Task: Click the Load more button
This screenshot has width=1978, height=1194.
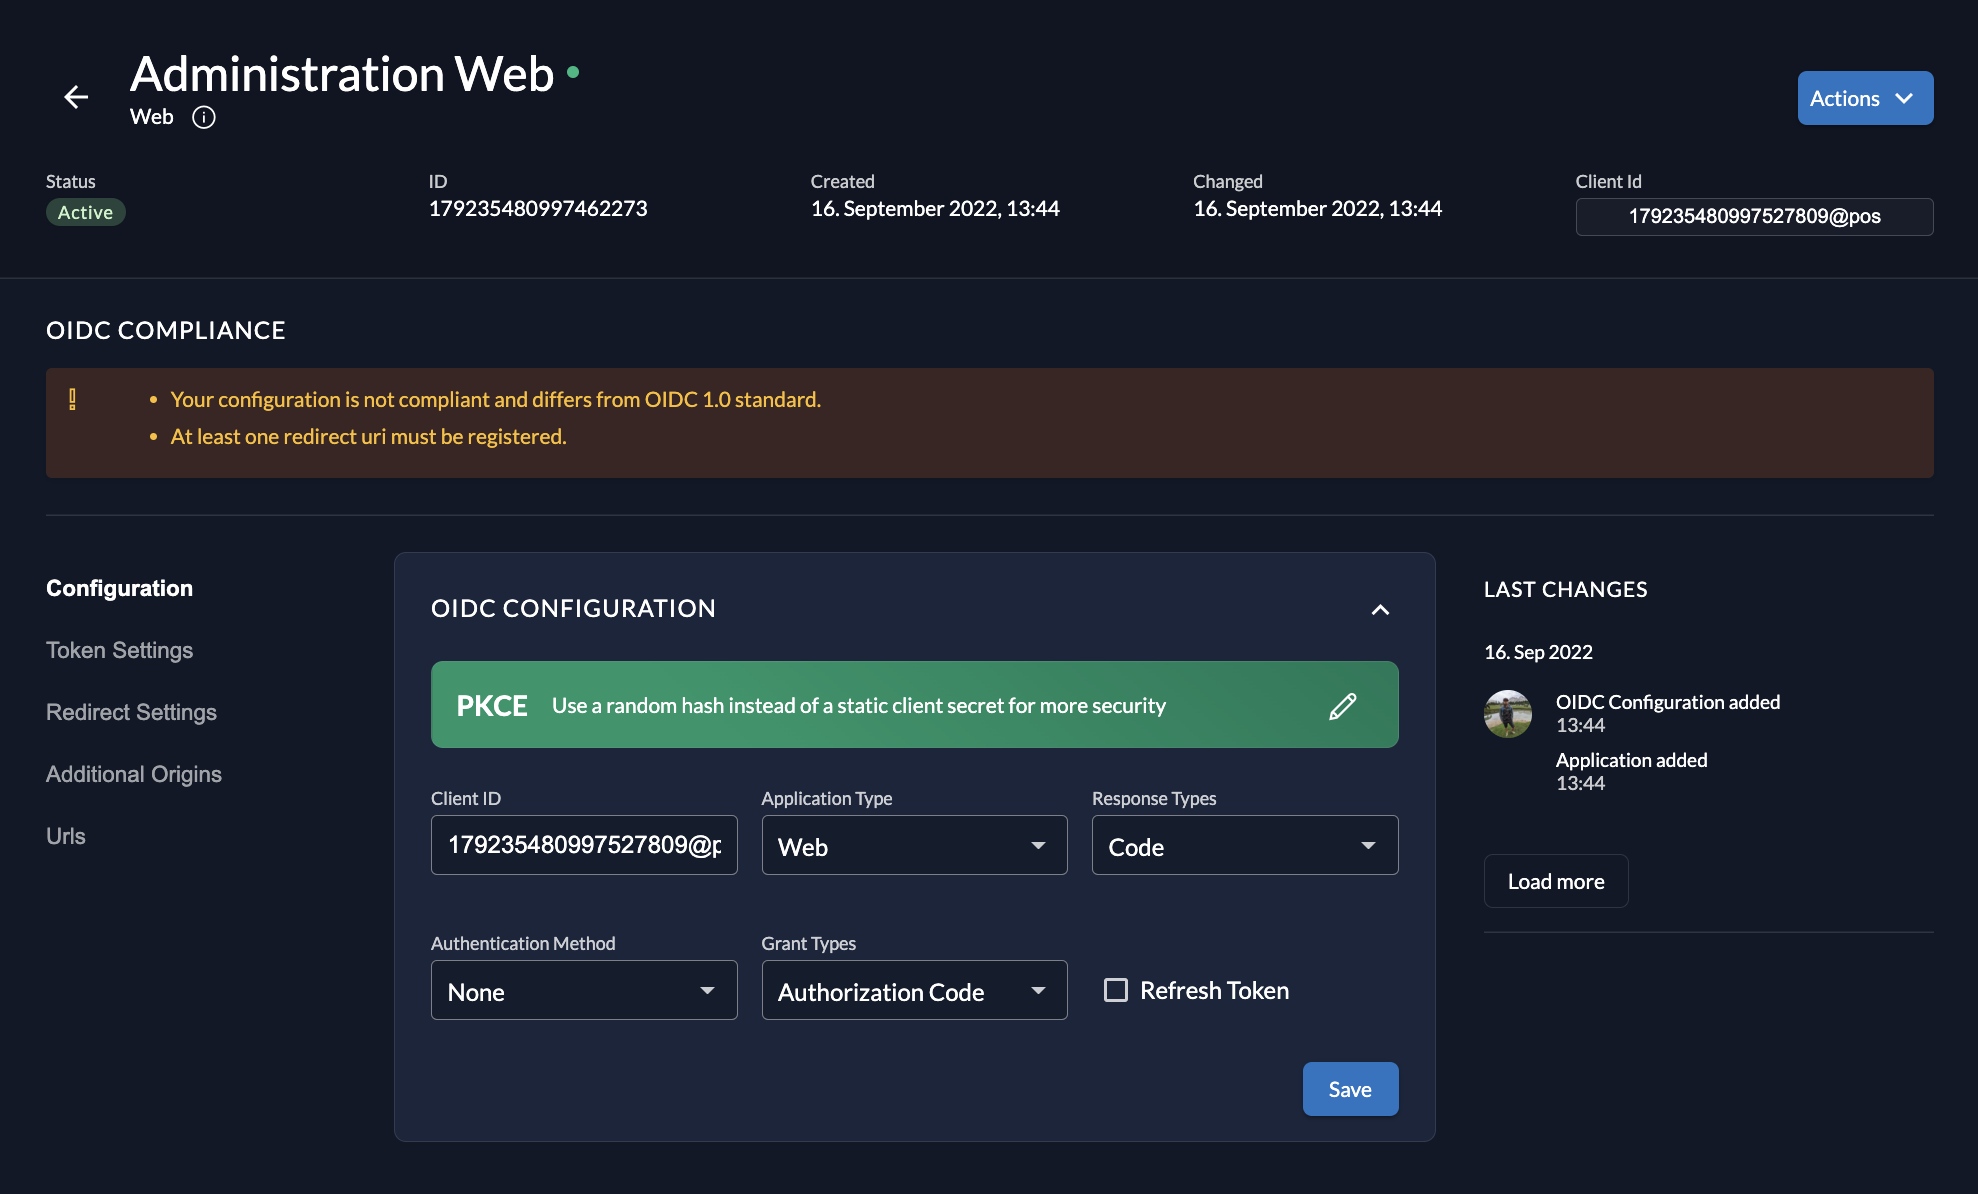Action: point(1555,881)
